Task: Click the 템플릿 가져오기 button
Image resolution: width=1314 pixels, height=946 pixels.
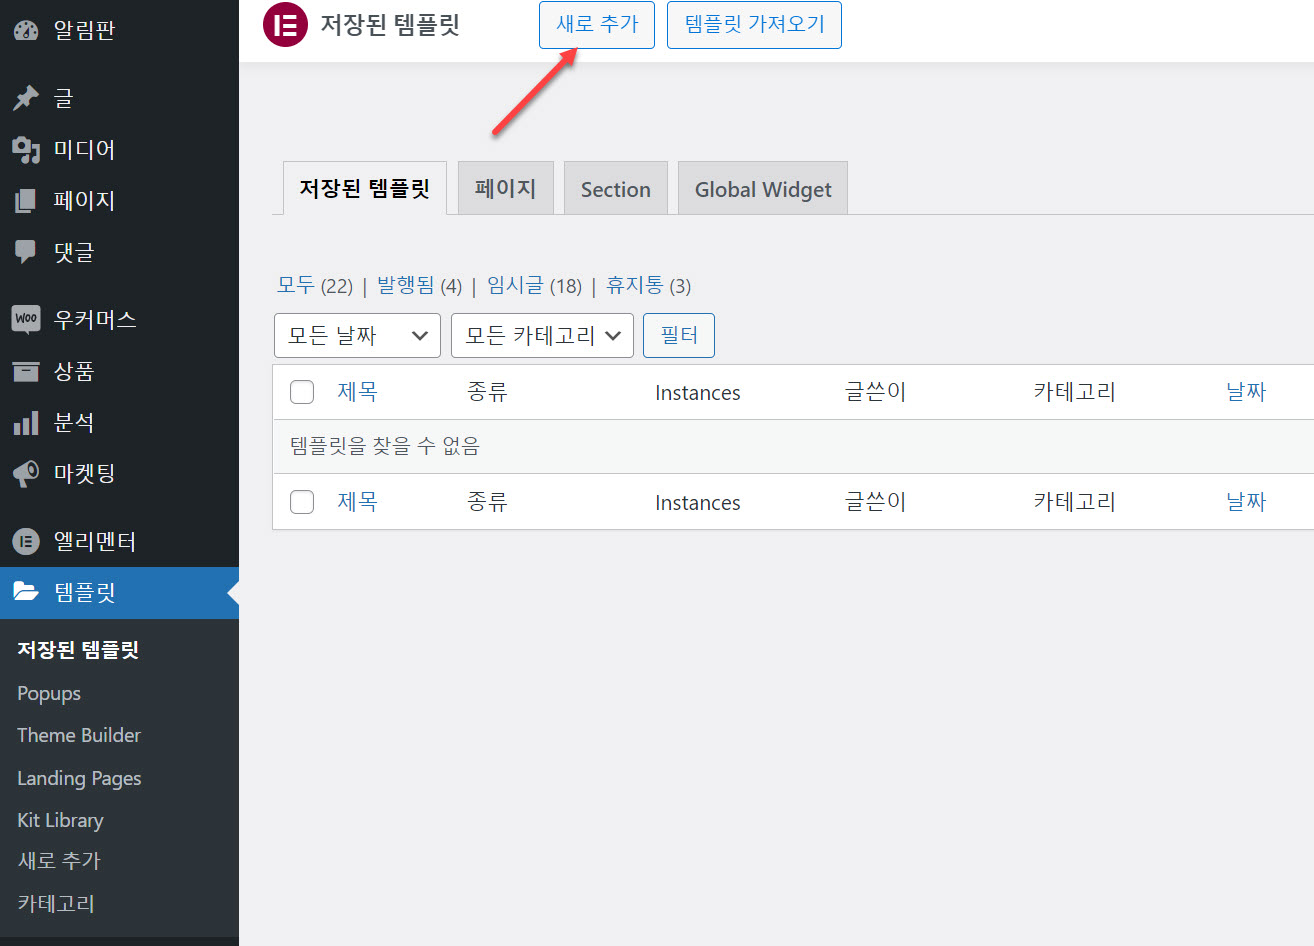Action: coord(754,25)
